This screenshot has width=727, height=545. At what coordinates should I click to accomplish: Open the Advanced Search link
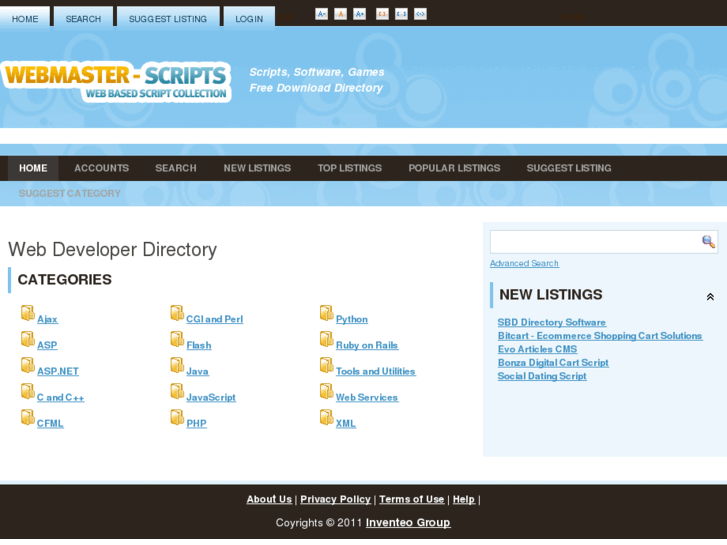coord(524,263)
